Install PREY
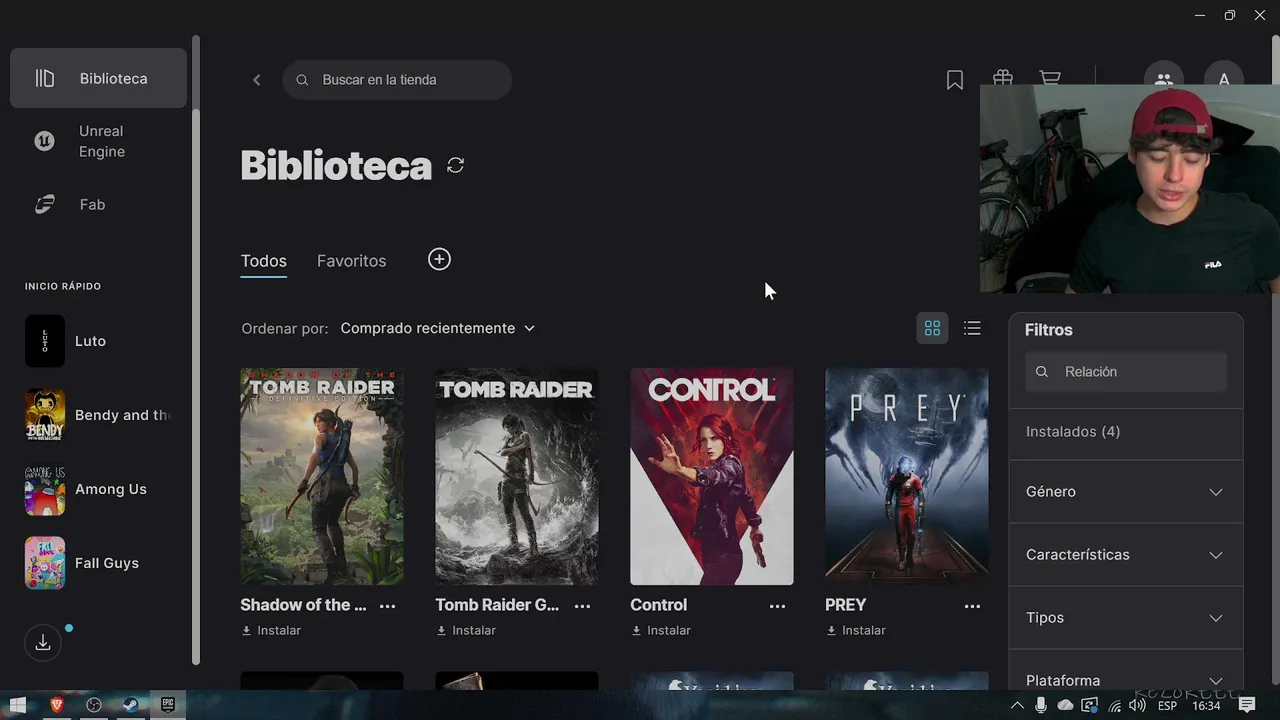The height and width of the screenshot is (720, 1280). pos(856,631)
